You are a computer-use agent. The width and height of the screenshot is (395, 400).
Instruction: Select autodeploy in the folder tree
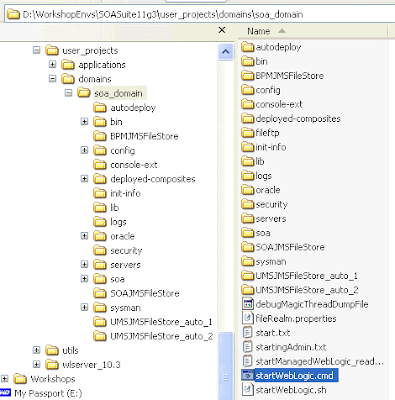[133, 108]
